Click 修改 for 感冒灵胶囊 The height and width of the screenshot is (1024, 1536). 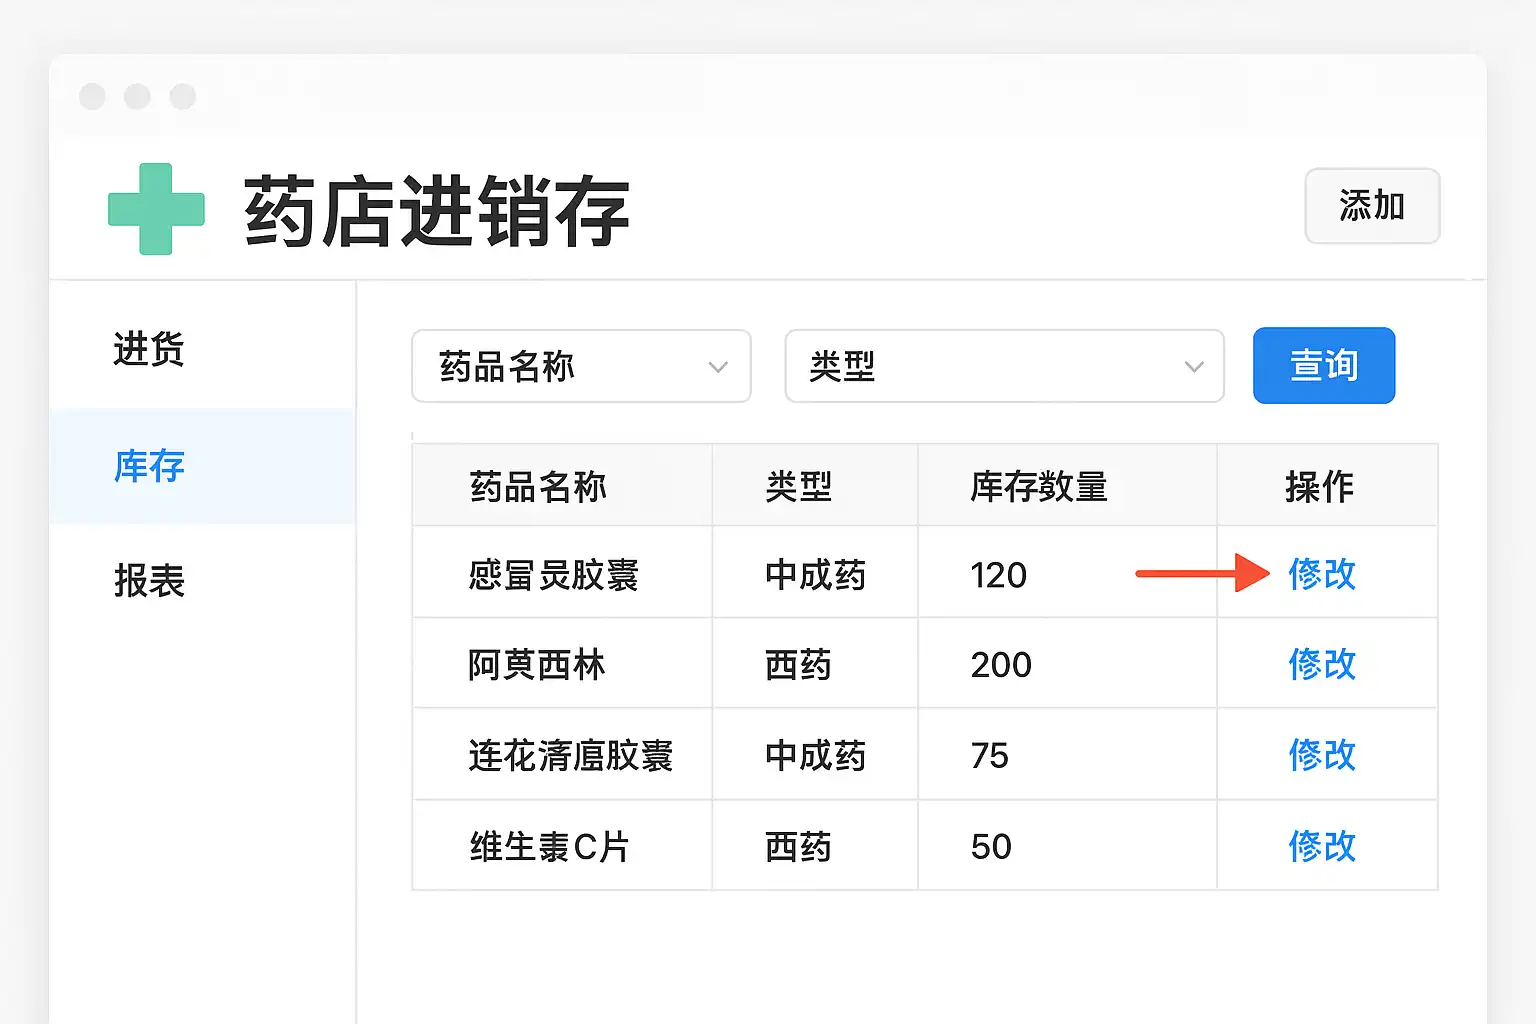(x=1321, y=574)
